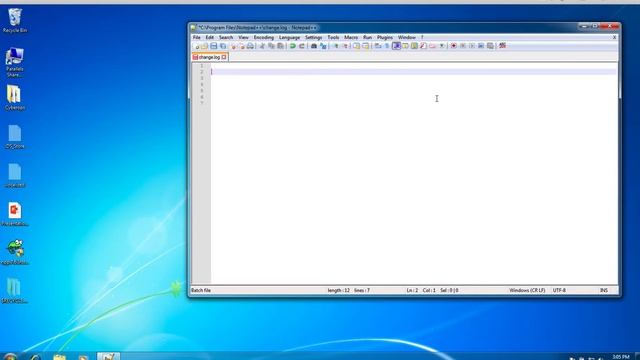The image size is (640, 360).
Task: Toggle Show All Characters icon
Action: [387, 46]
